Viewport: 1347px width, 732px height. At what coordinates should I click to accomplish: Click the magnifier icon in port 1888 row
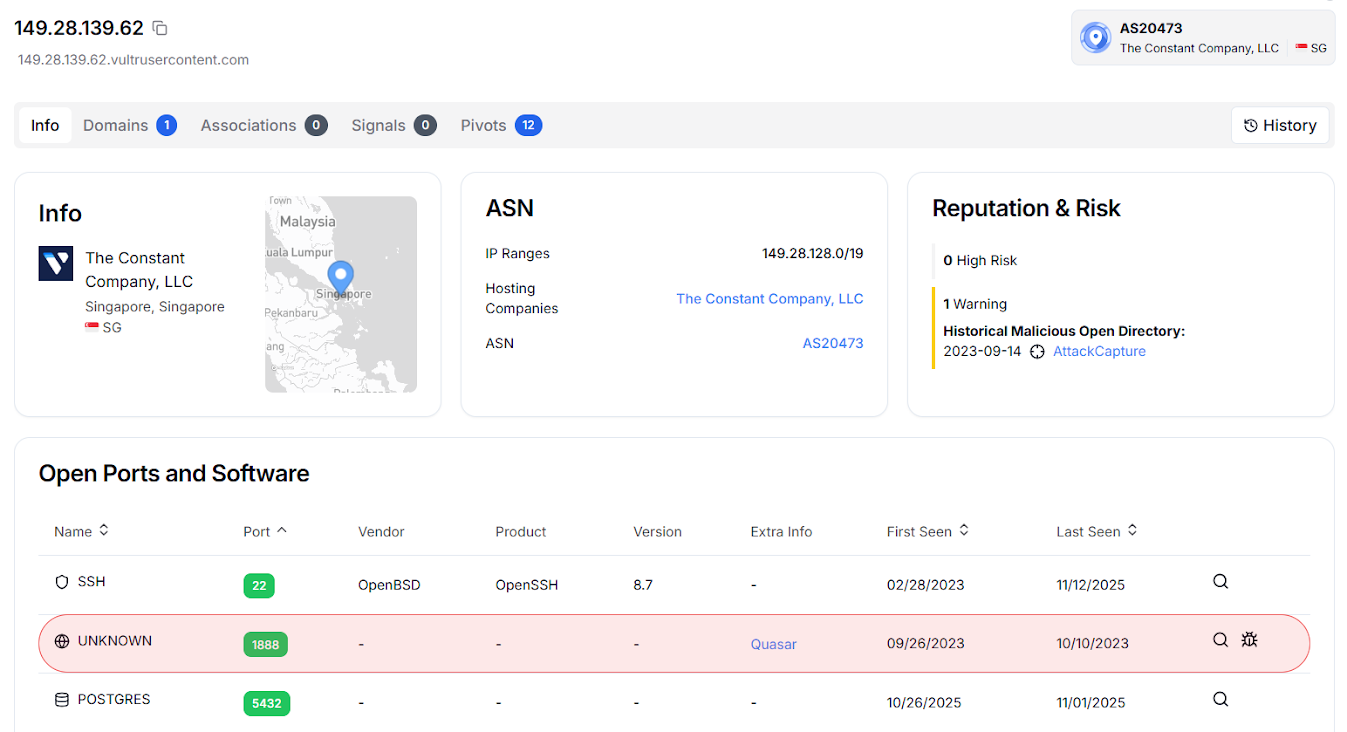pos(1220,640)
